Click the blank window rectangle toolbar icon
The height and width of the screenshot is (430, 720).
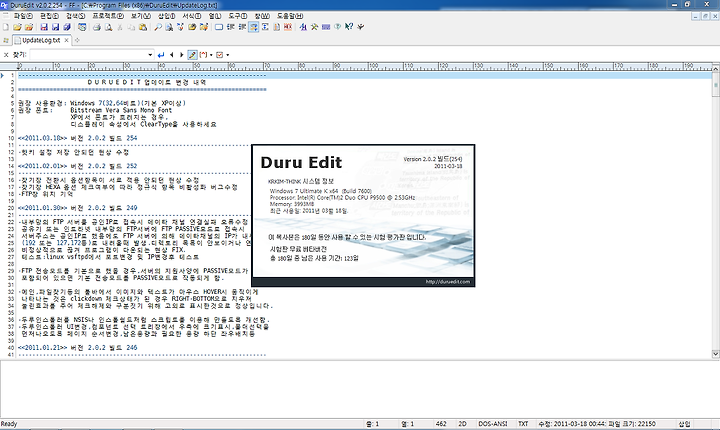coord(219,27)
